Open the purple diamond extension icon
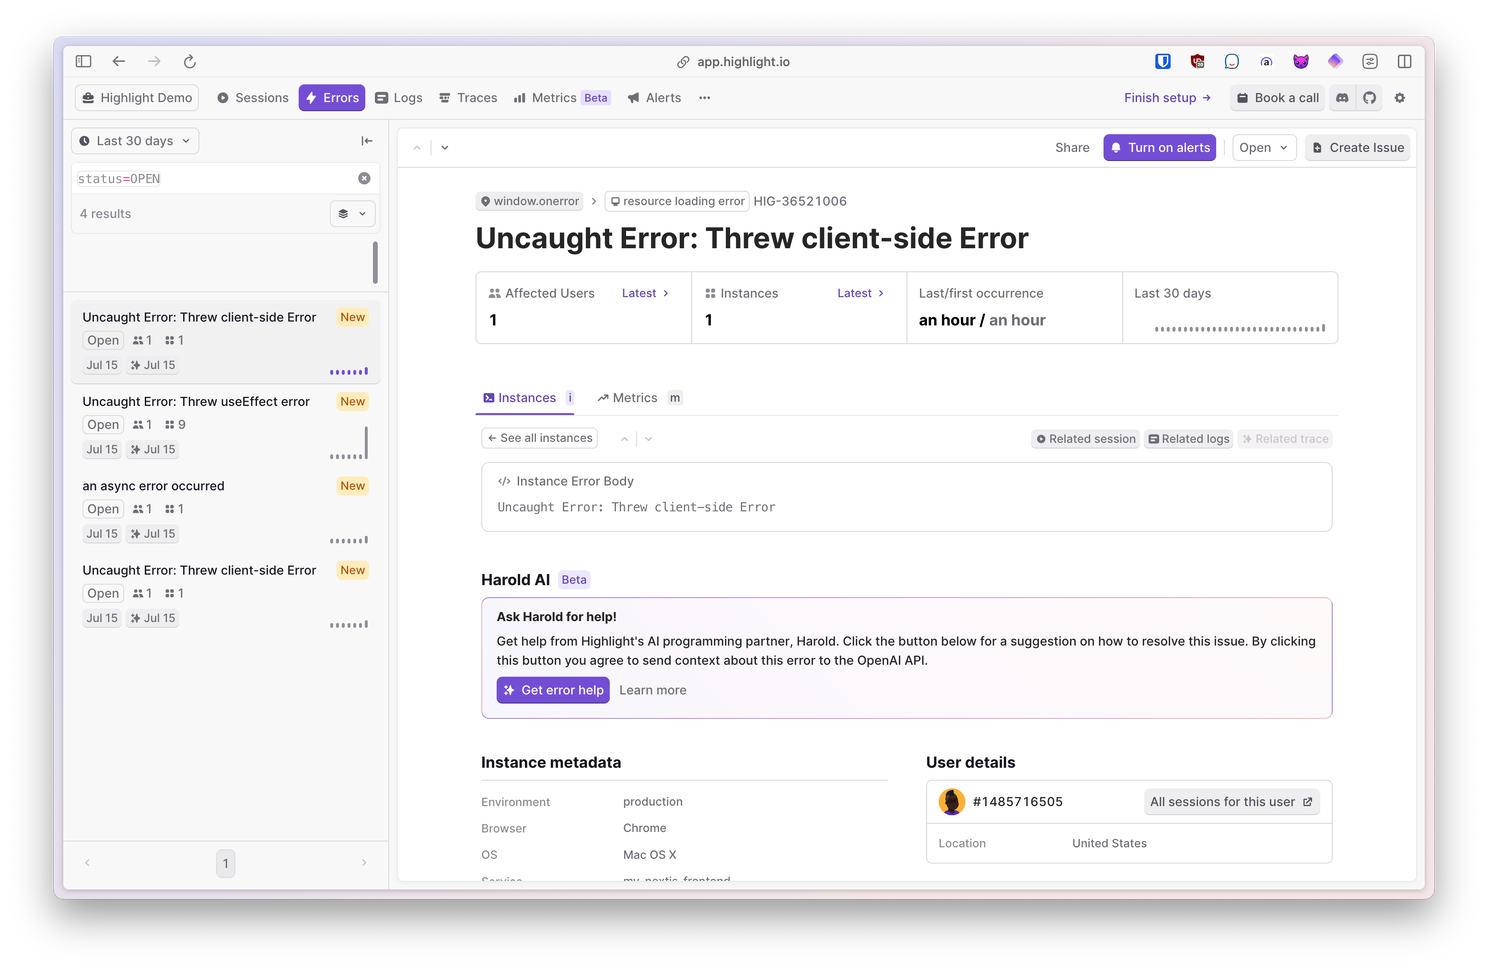 click(x=1335, y=61)
